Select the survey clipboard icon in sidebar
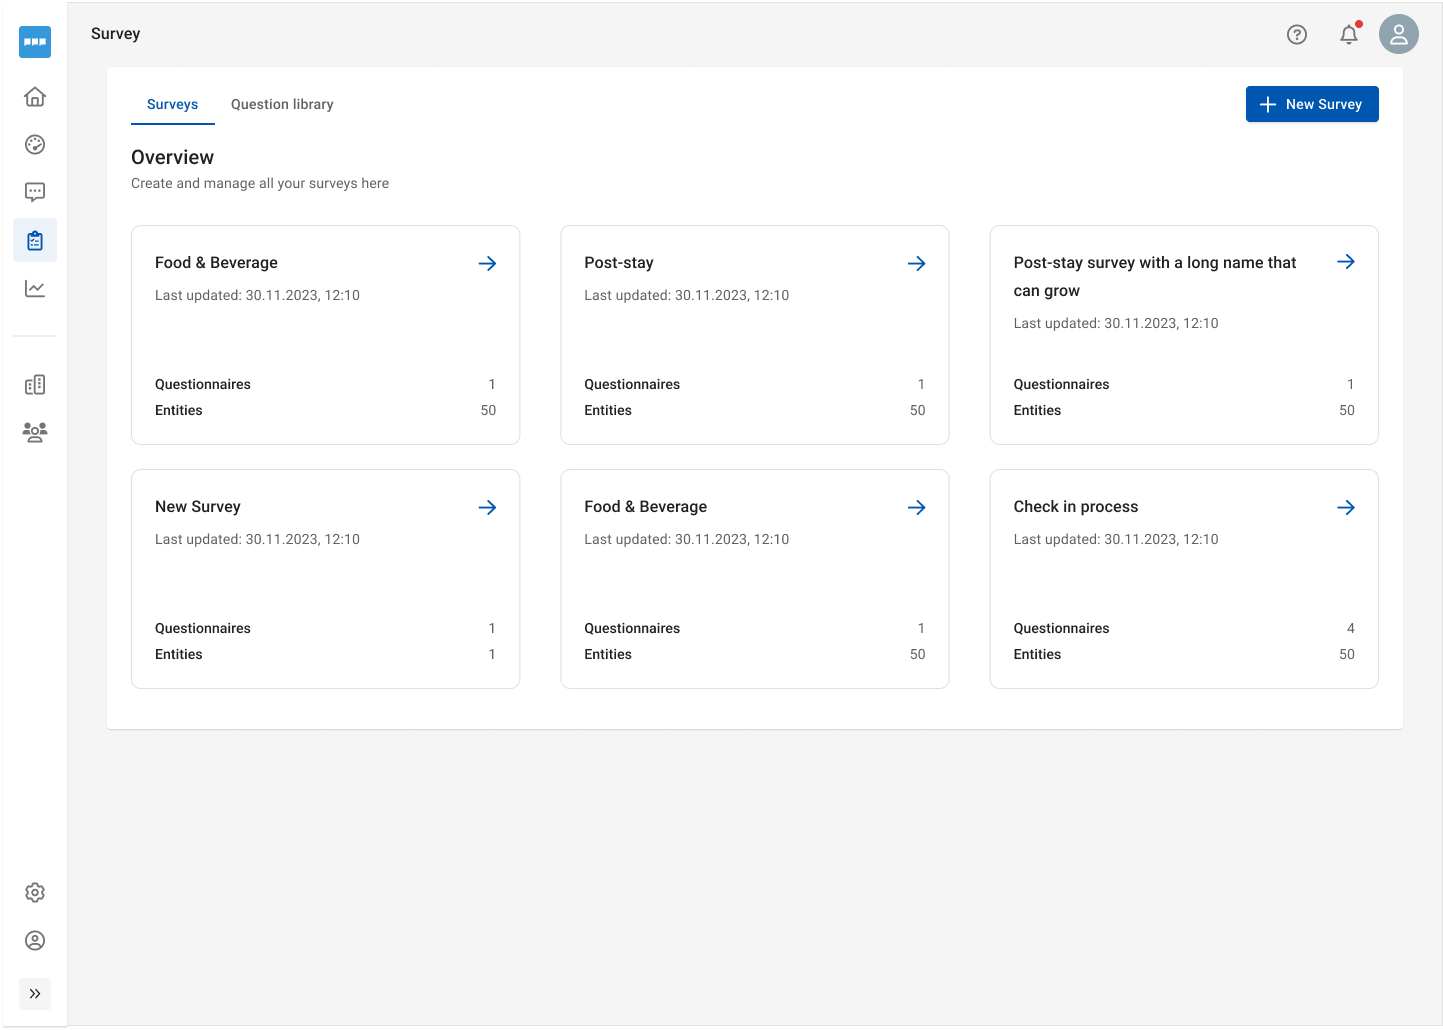Viewport: 1443px width, 1030px height. pos(35,240)
